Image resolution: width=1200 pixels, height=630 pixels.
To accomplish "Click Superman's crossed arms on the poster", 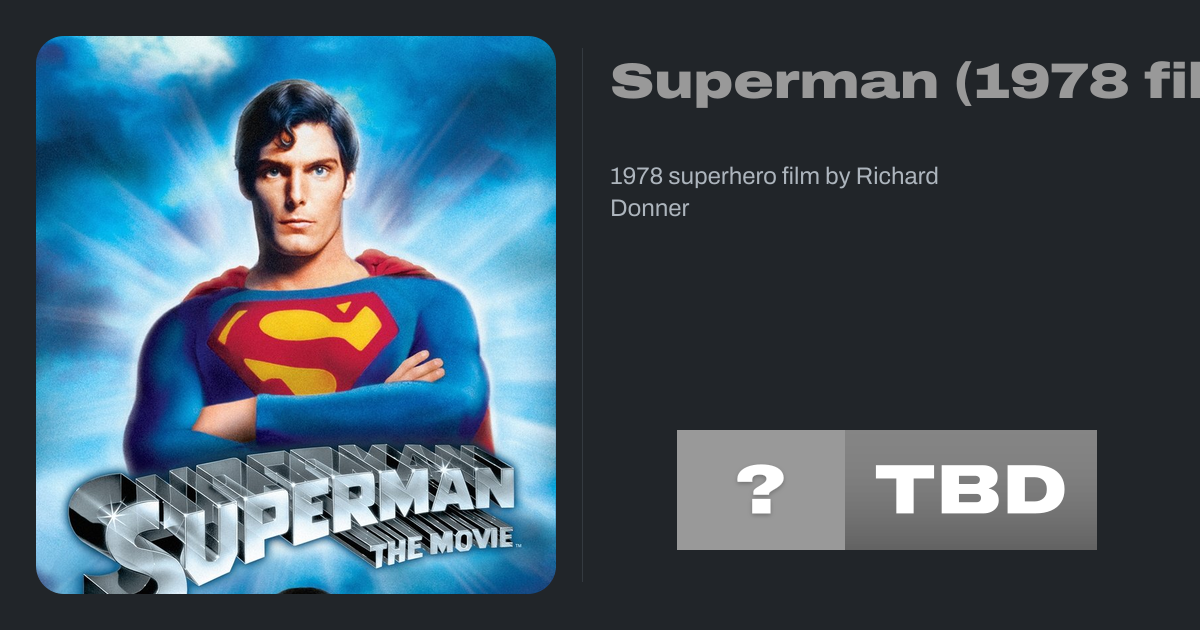I will point(330,400).
